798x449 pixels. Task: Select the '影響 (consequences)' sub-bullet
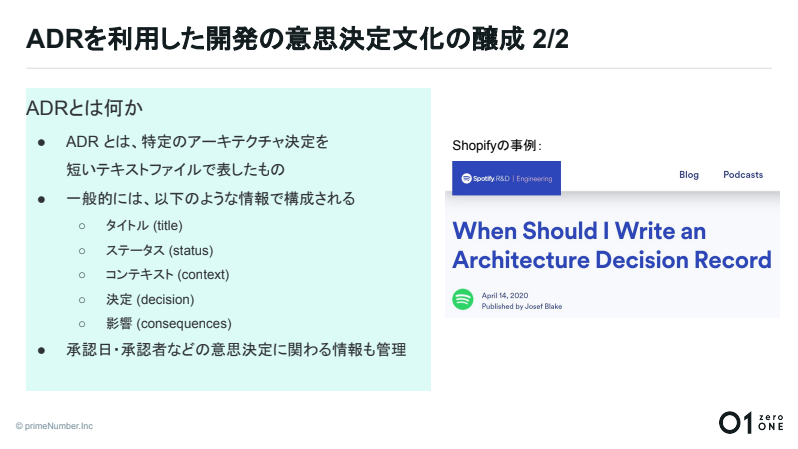[x=168, y=323]
